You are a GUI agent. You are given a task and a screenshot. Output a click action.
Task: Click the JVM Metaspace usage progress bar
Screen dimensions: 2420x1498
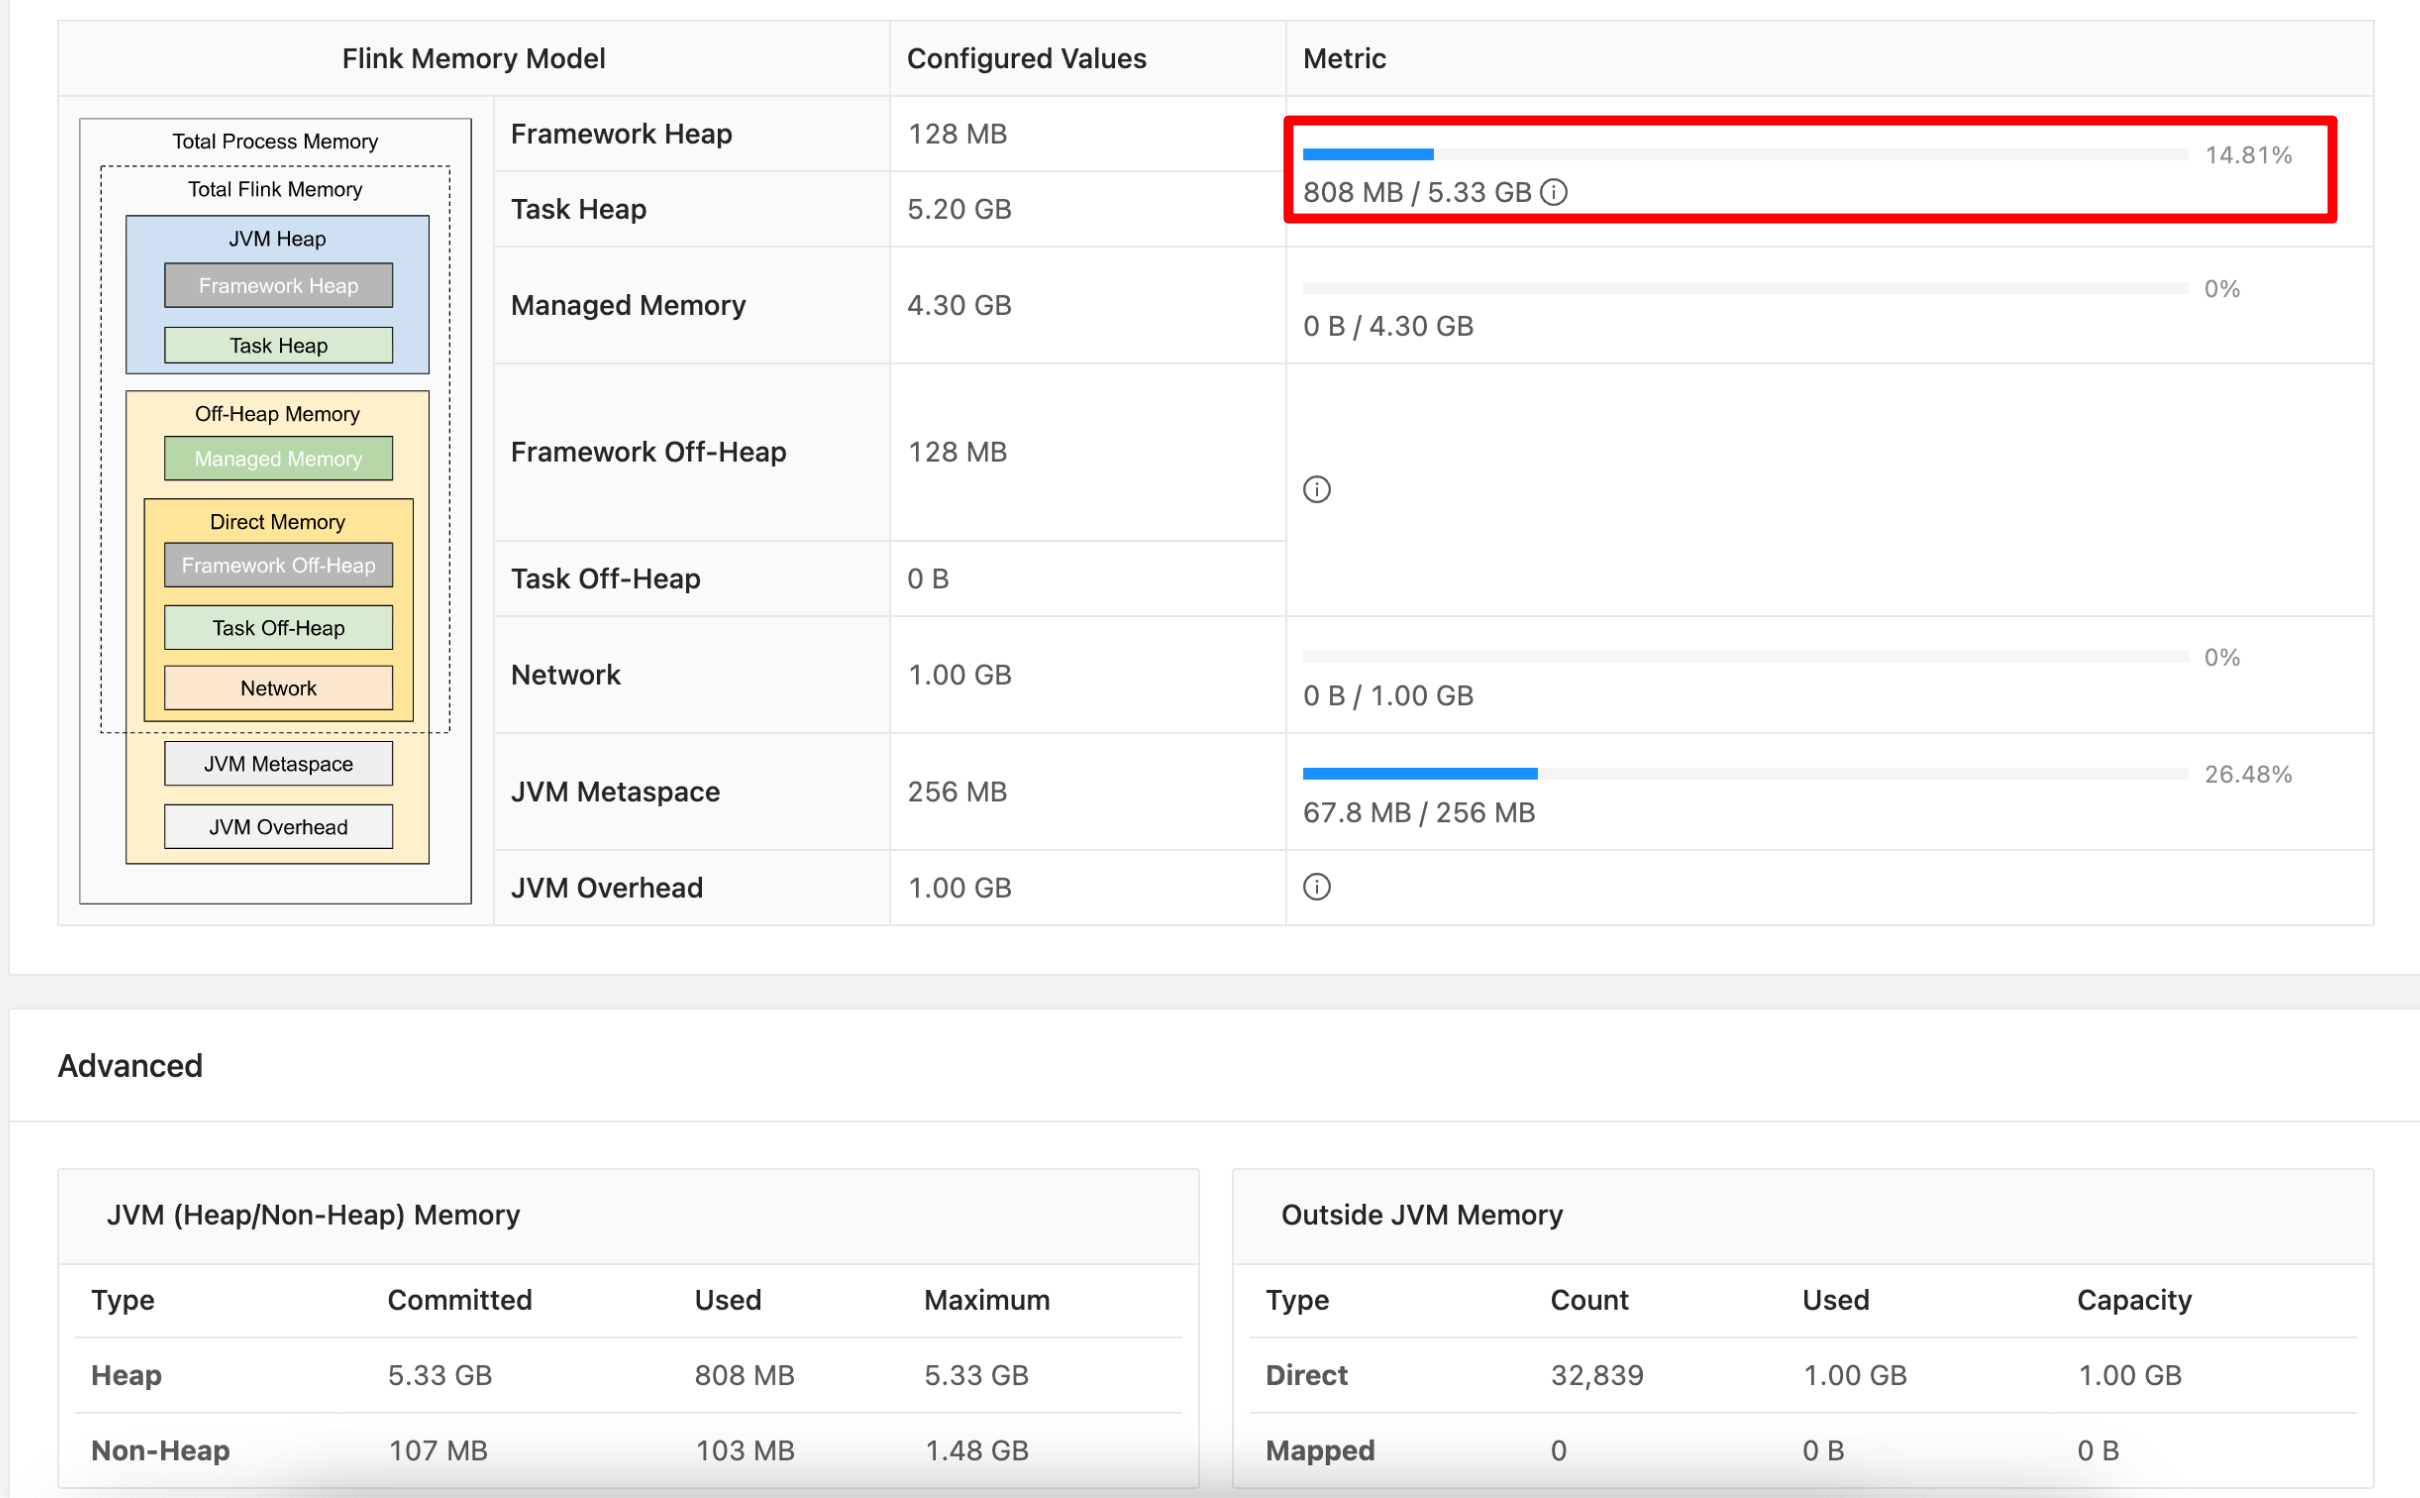coord(1744,773)
